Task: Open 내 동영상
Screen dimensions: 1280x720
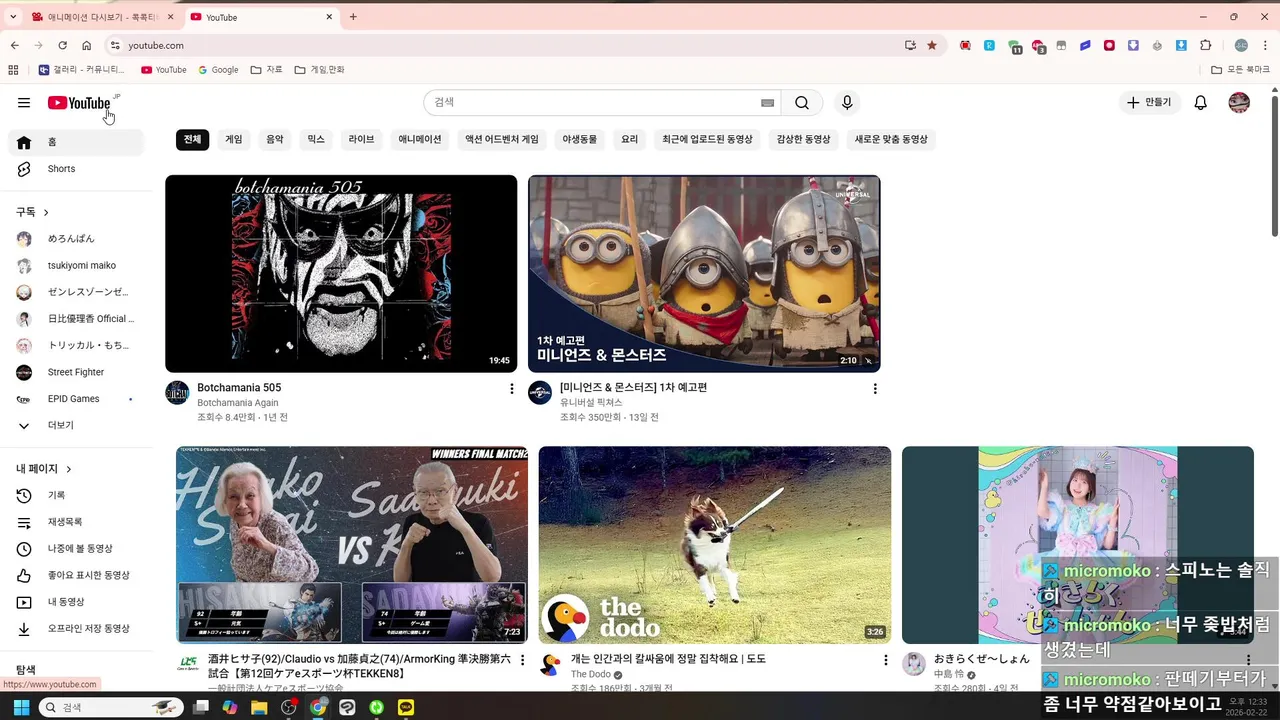Action: [x=76, y=602]
